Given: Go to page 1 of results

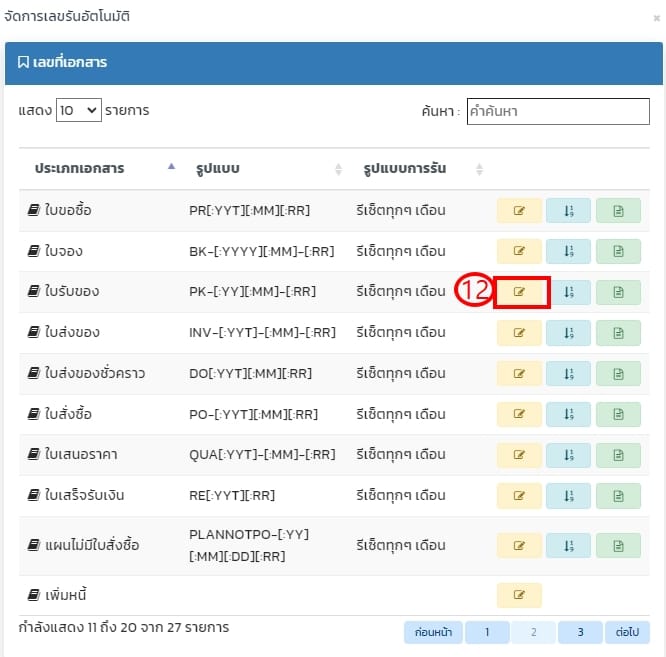Looking at the screenshot, I should click(480, 632).
